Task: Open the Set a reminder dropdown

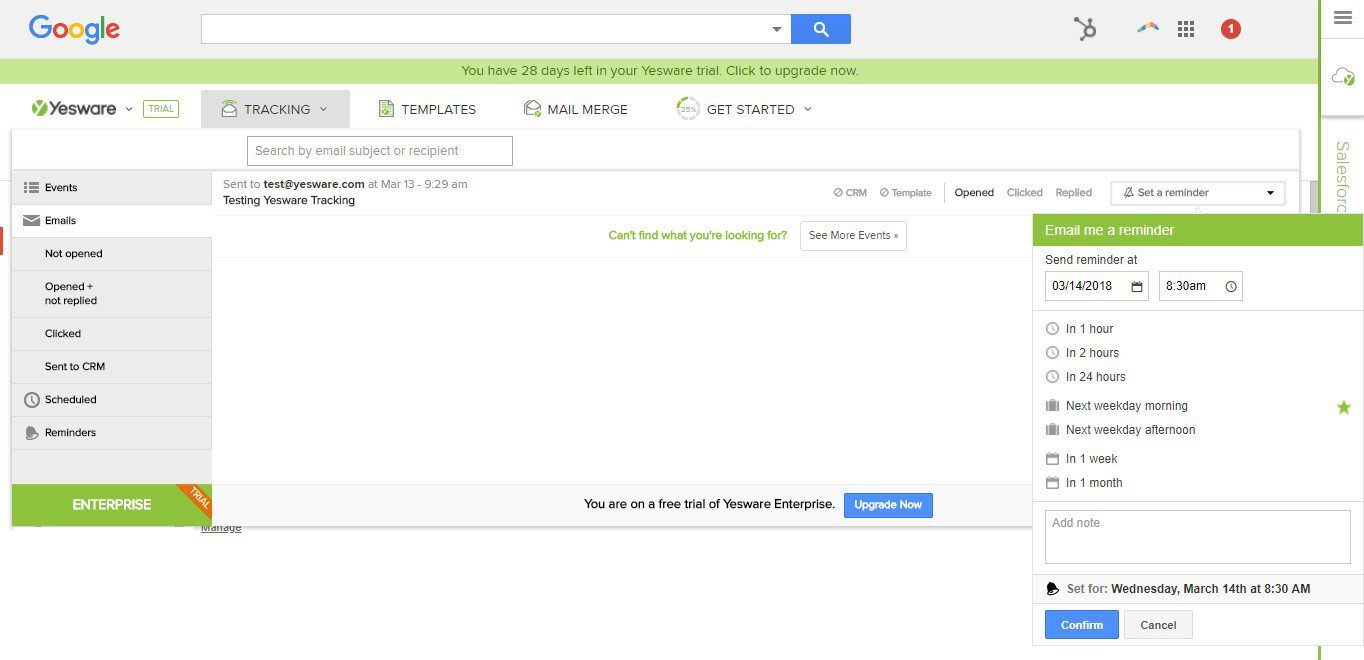Action: 1198,193
